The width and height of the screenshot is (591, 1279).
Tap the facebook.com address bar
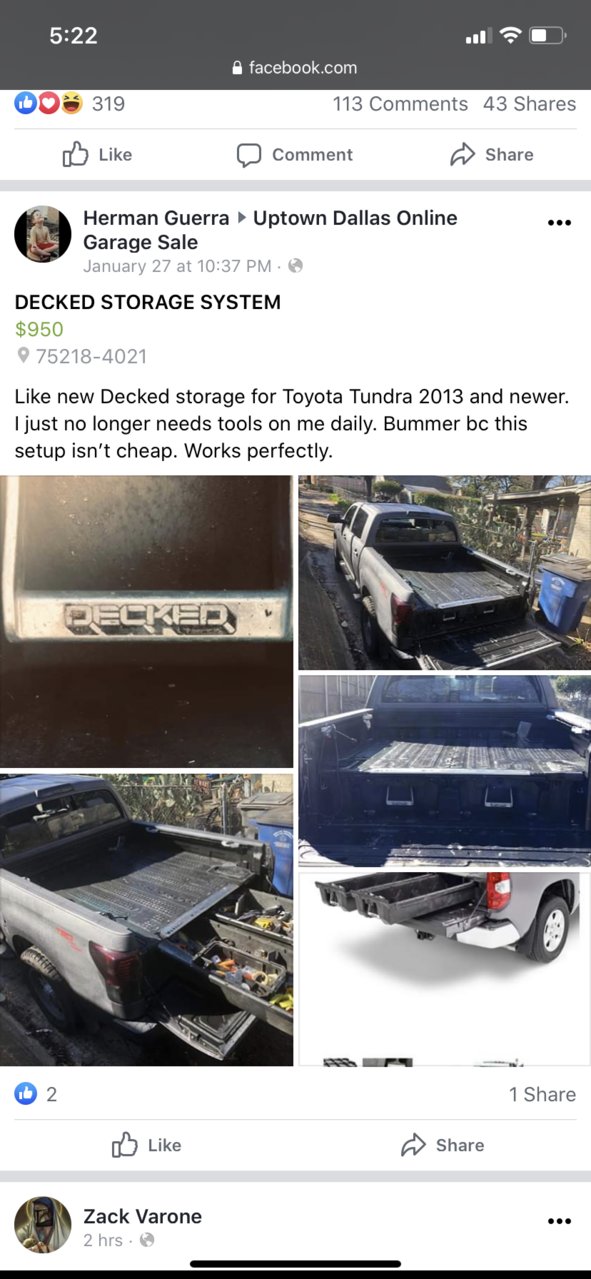pyautogui.click(x=295, y=68)
